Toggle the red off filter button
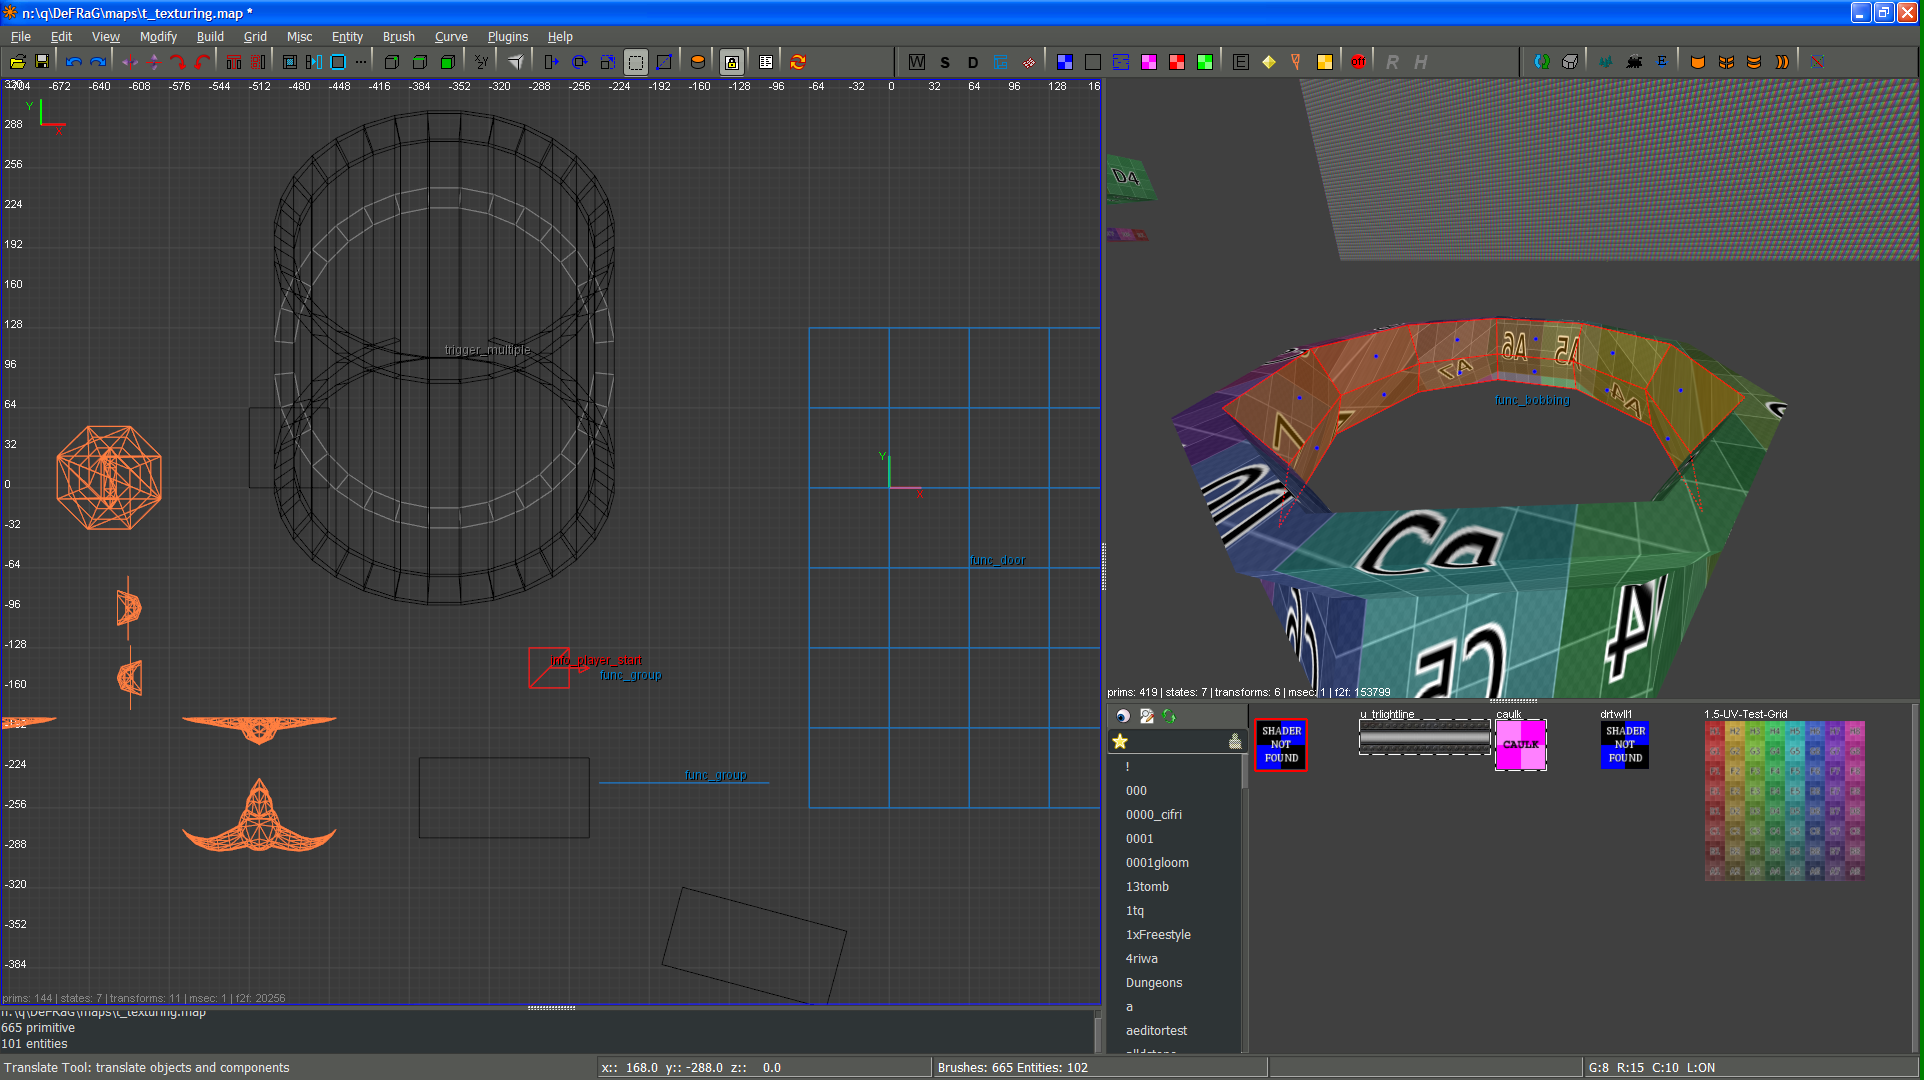This screenshot has height=1080, width=1924. (1358, 62)
